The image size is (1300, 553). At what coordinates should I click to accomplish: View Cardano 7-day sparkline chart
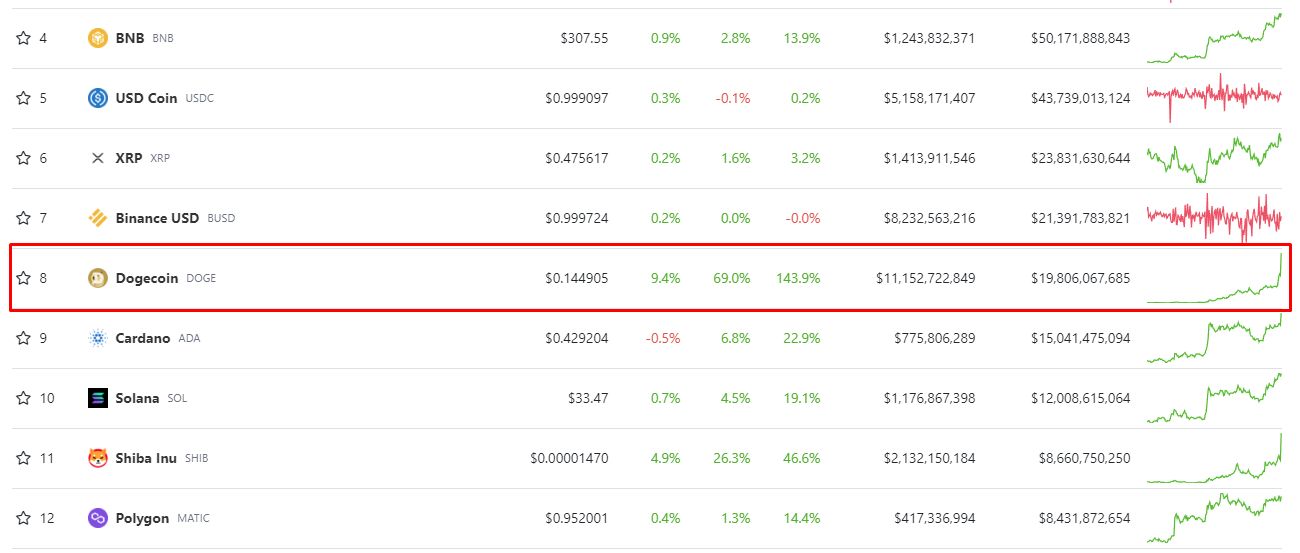coord(1214,338)
